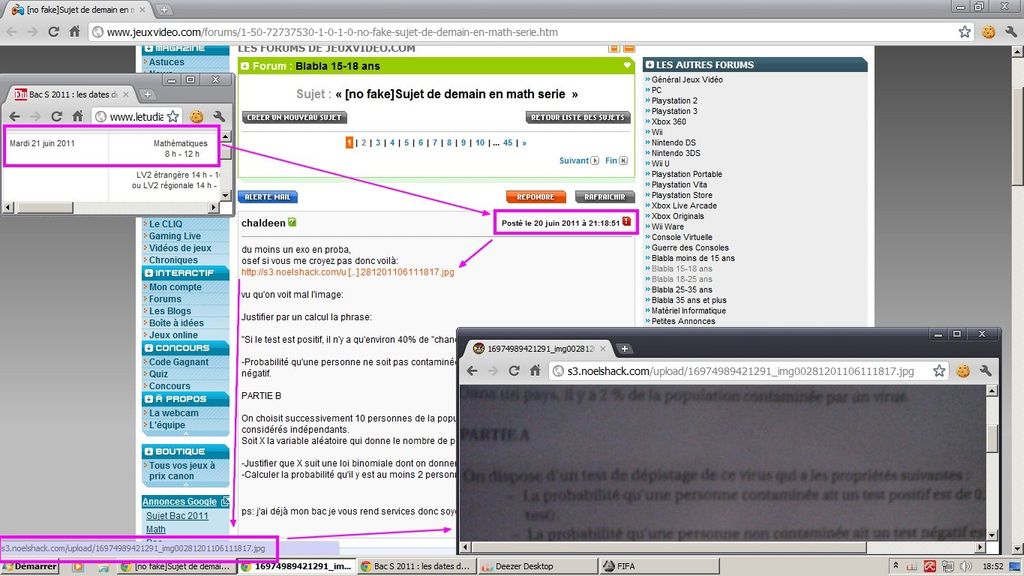The width and height of the screenshot is (1024, 576).
Task: Click the heart icon on the forum header
Action: coord(627,65)
